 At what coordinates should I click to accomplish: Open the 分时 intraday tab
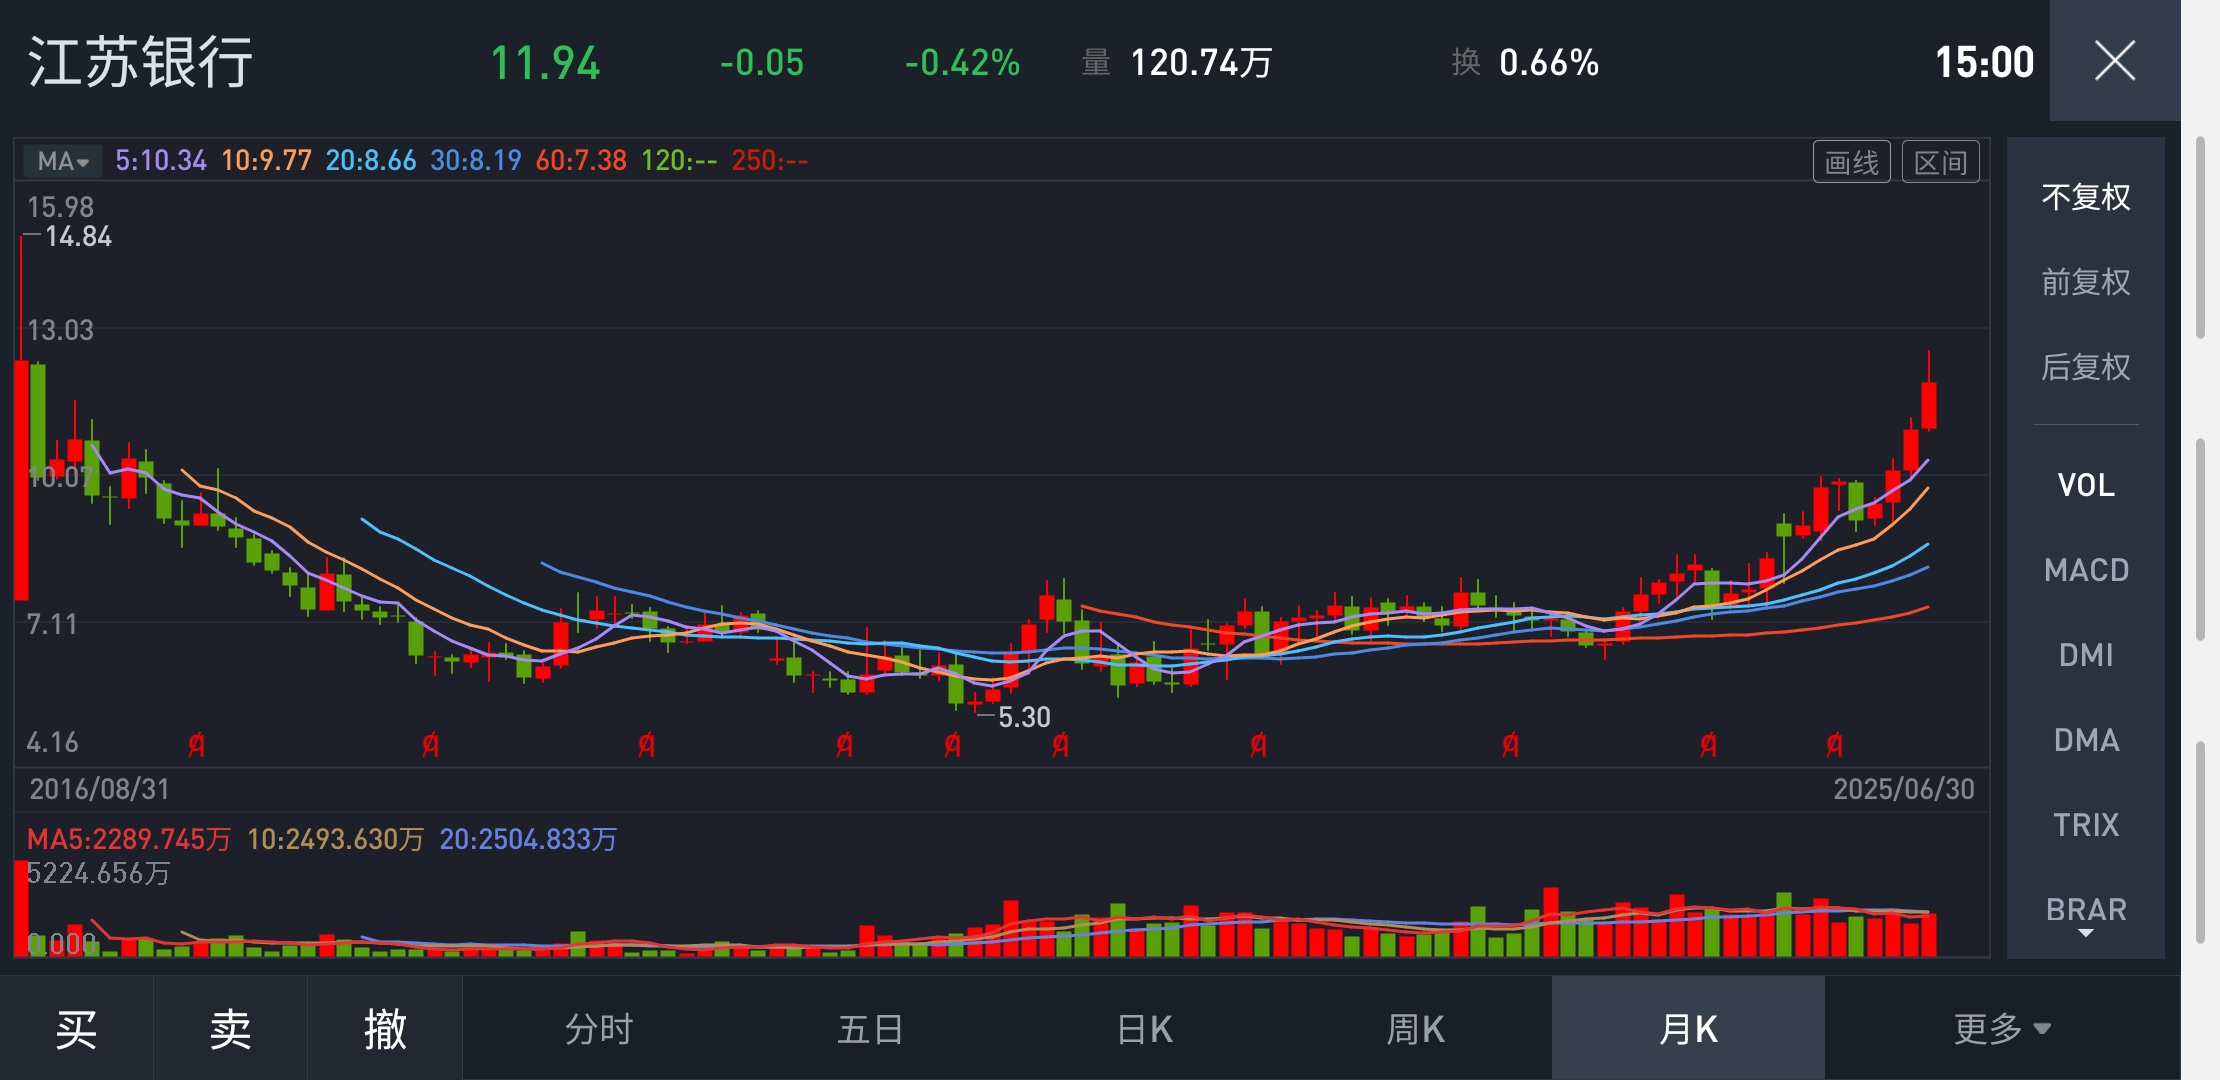(599, 1028)
